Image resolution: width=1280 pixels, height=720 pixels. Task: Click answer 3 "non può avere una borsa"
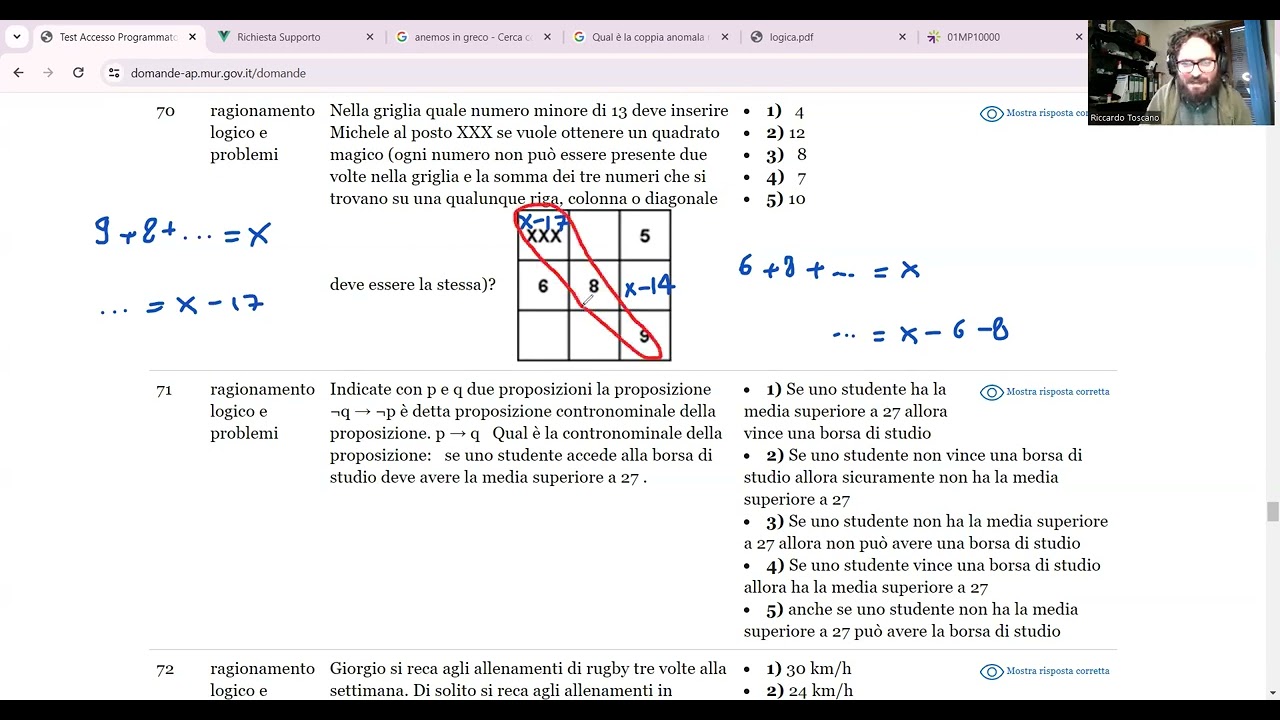[926, 532]
